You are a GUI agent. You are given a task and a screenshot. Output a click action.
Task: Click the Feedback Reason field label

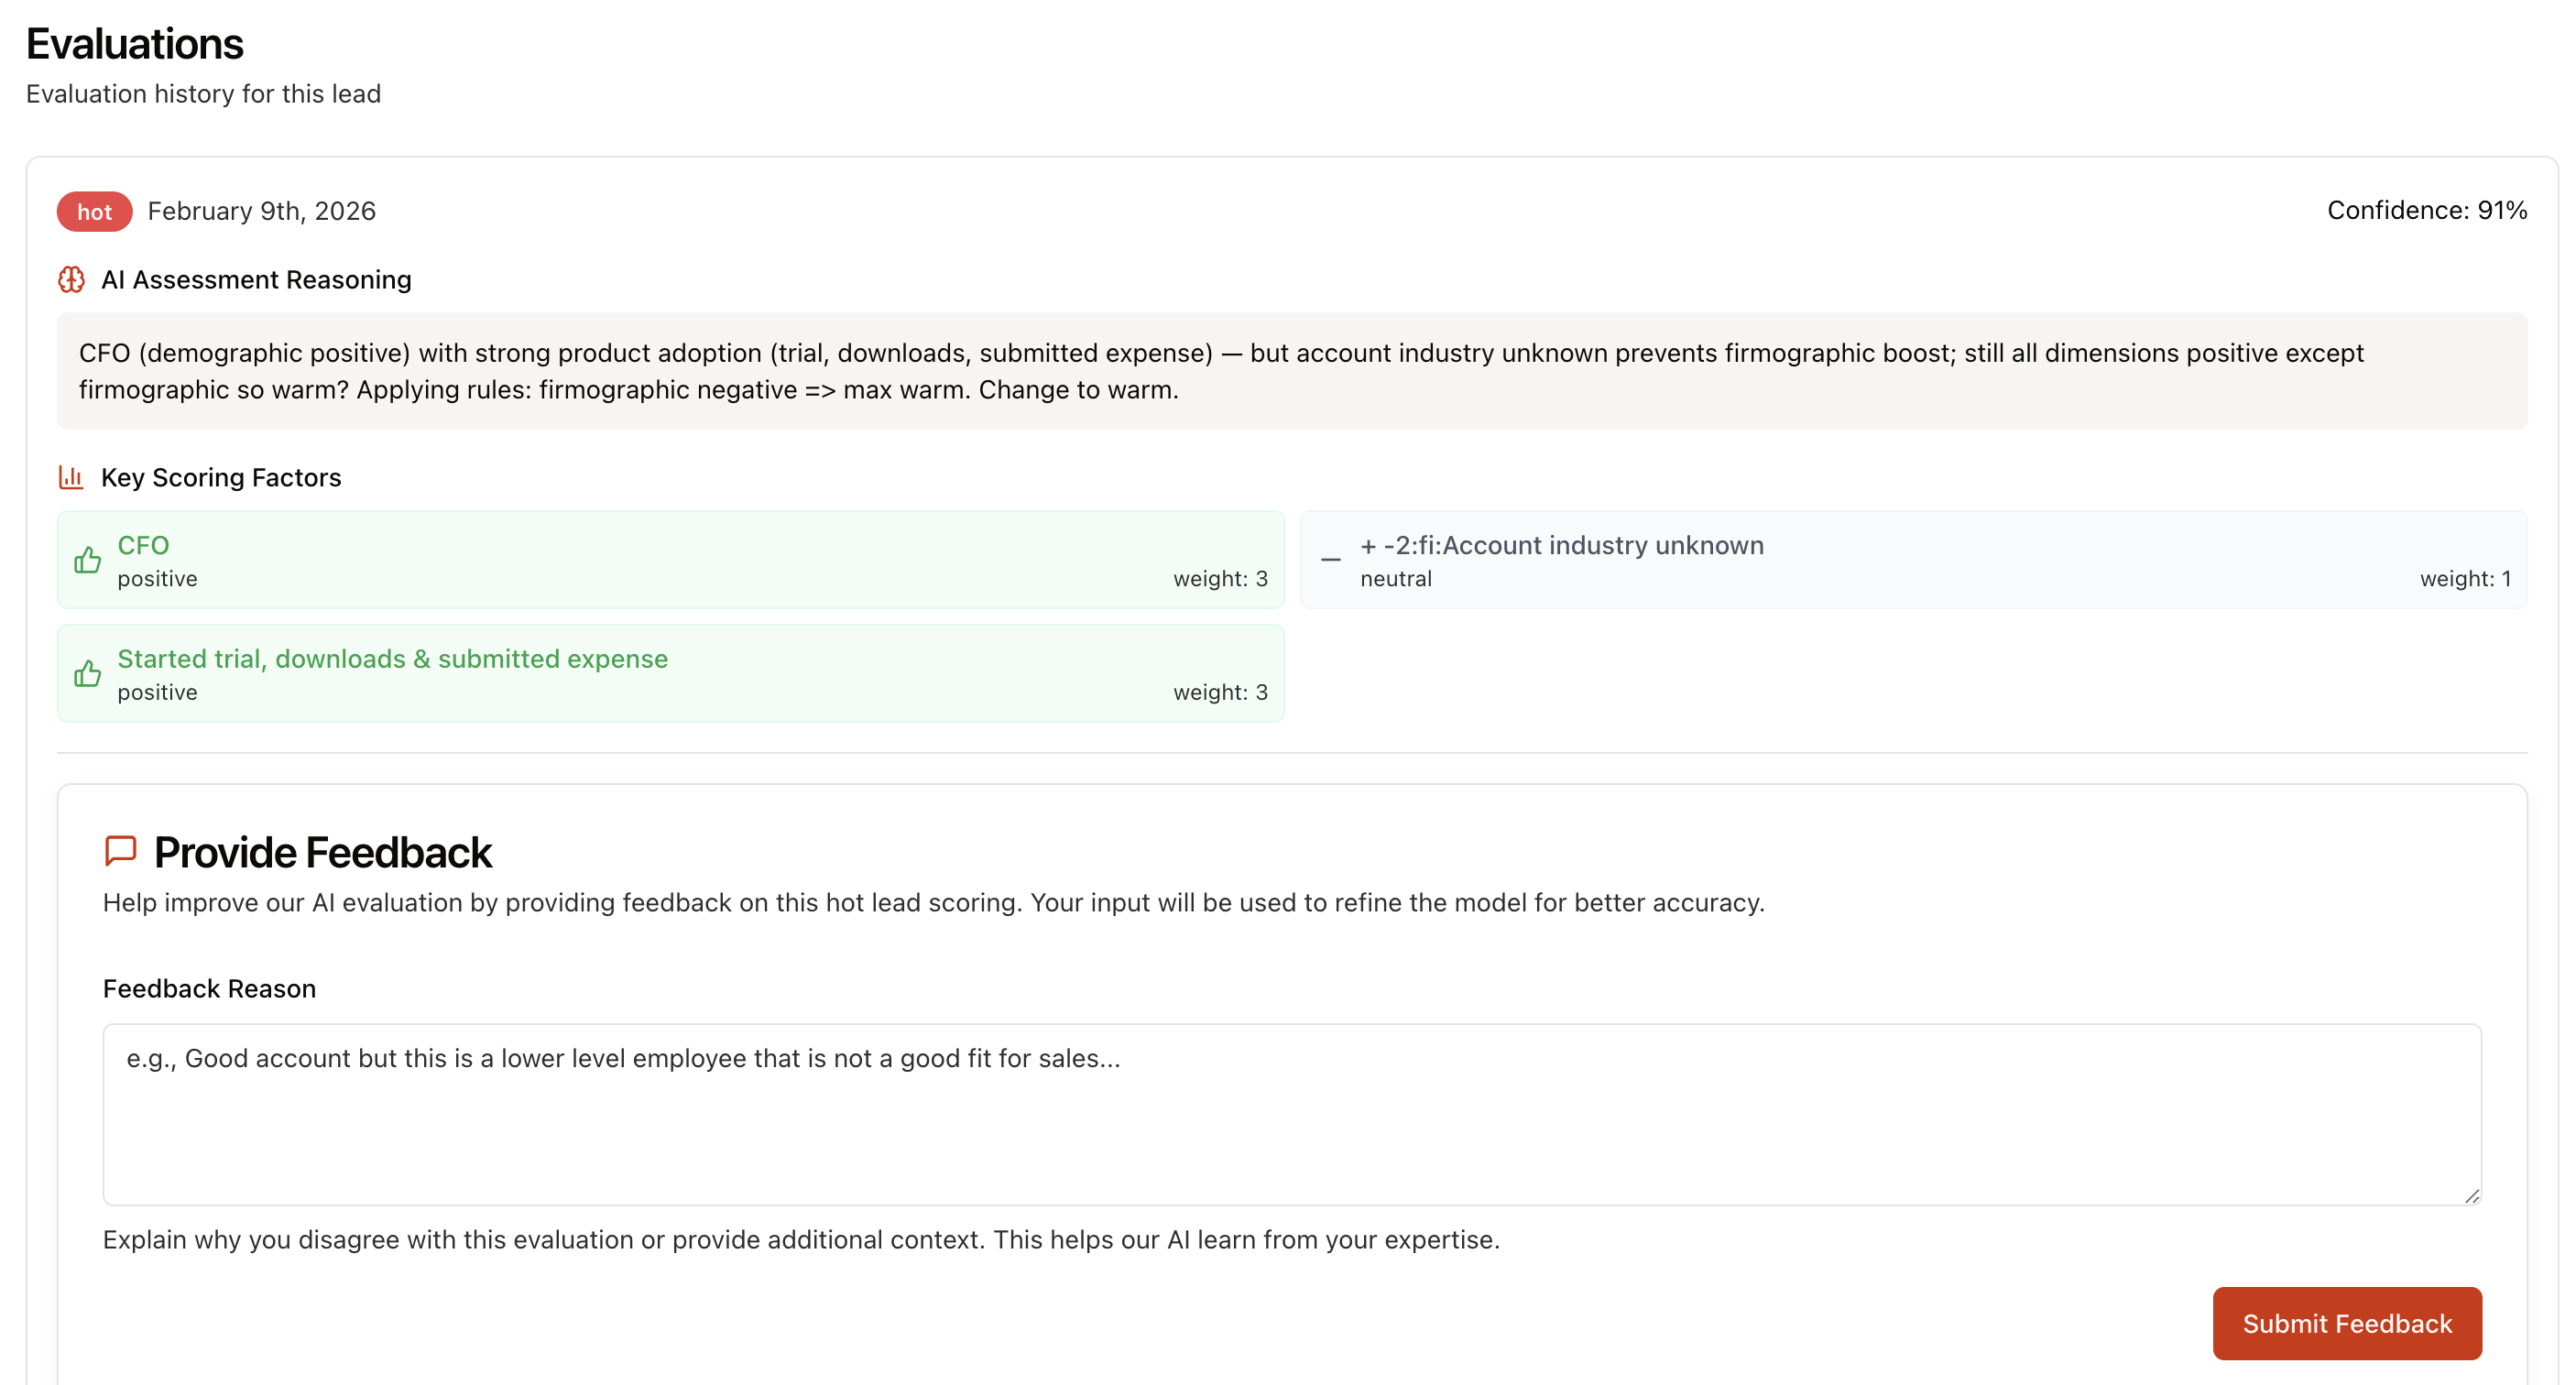(209, 989)
